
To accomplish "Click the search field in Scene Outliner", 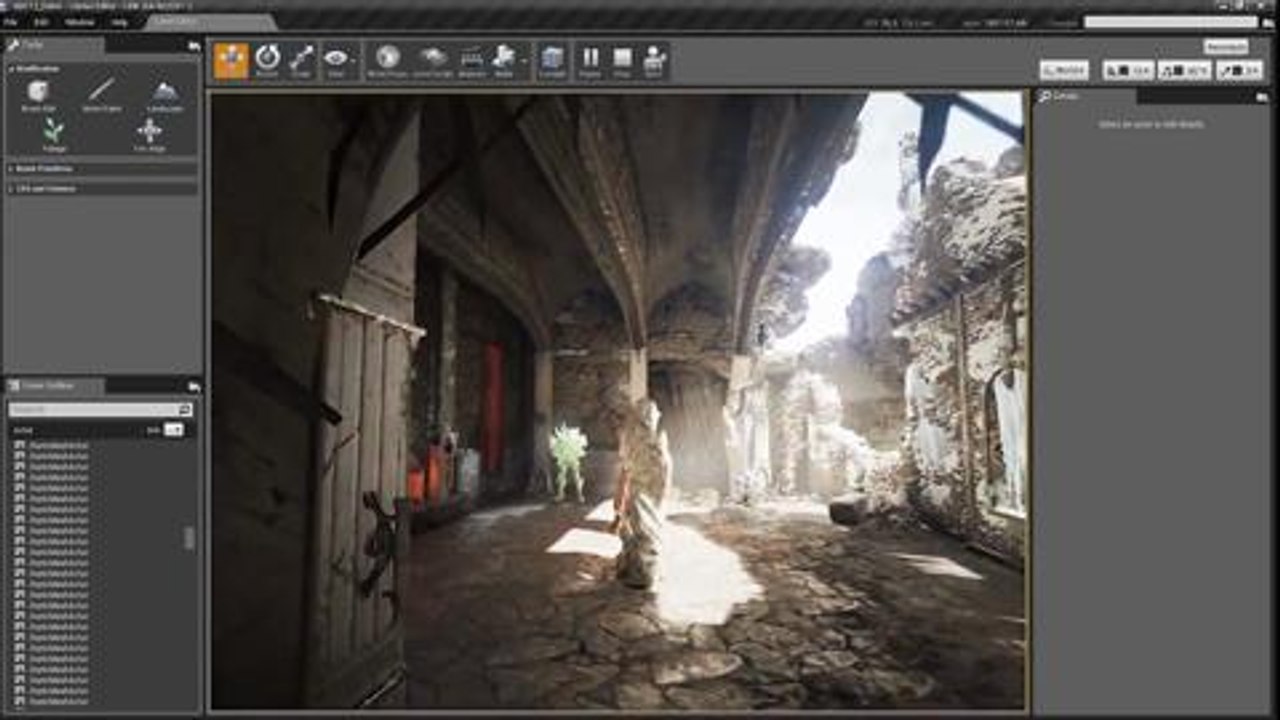I will point(100,409).
